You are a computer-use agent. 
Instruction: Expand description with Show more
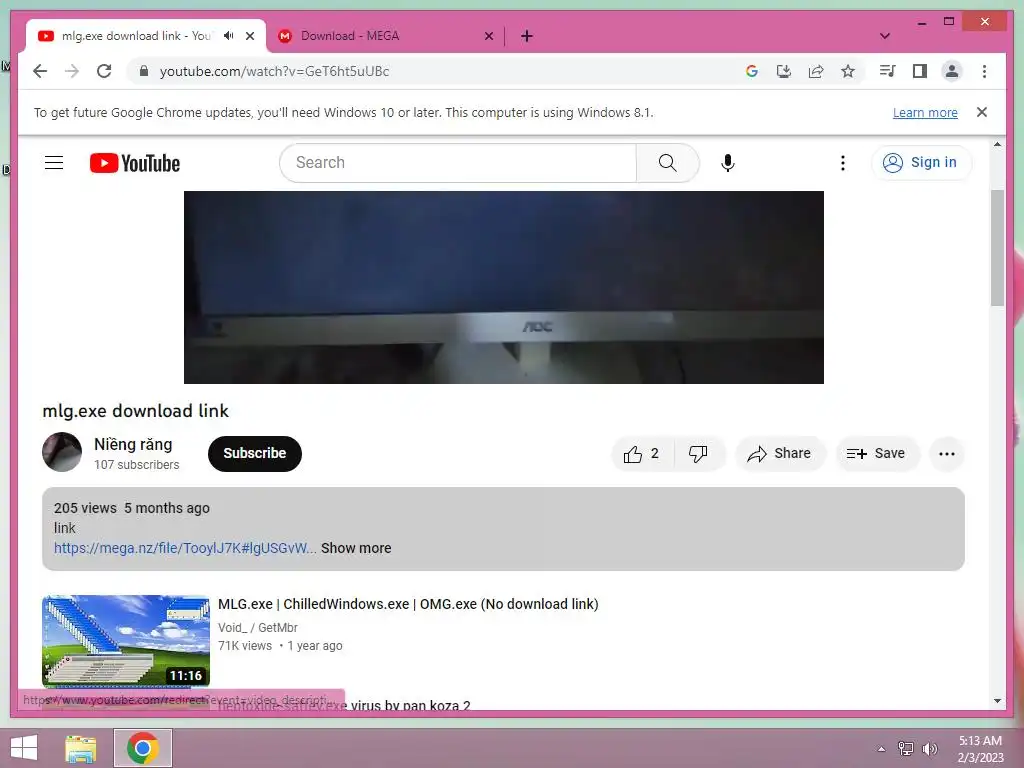[x=356, y=548]
